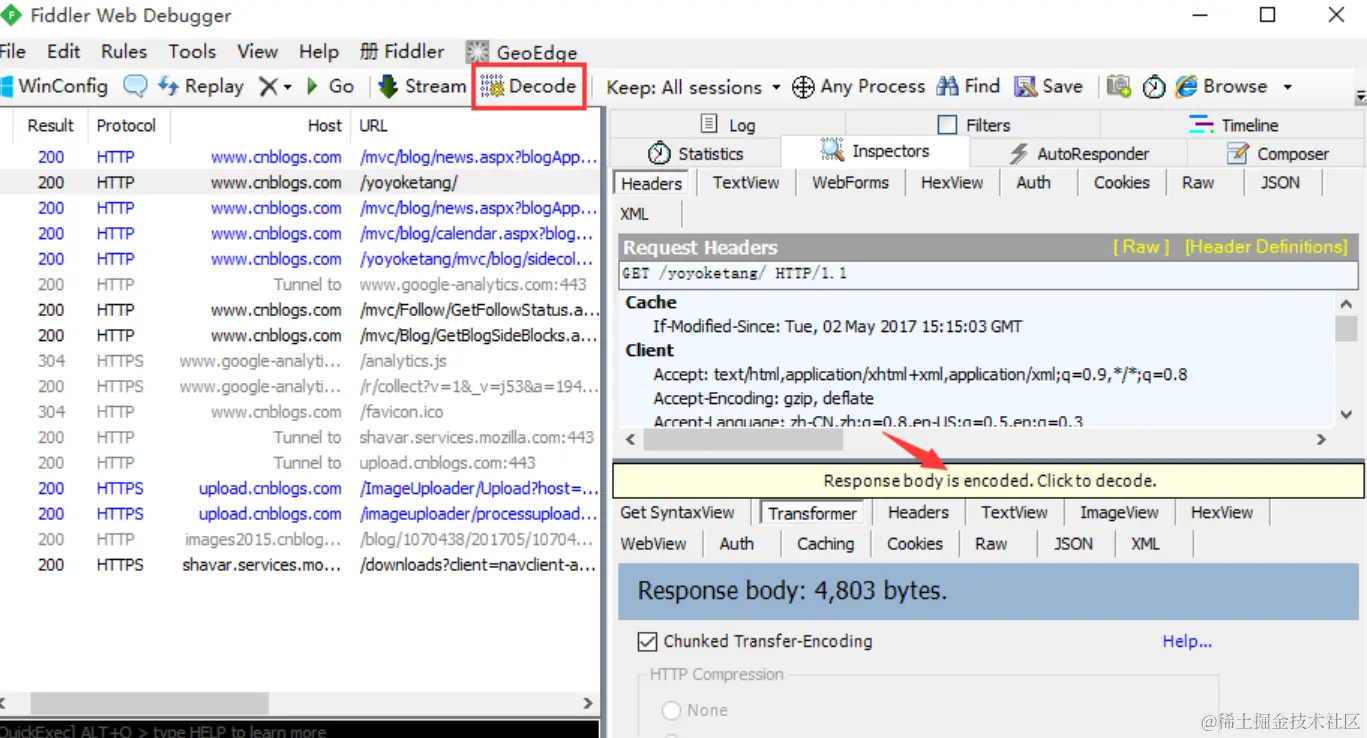Select the None compression radio button

coord(671,710)
